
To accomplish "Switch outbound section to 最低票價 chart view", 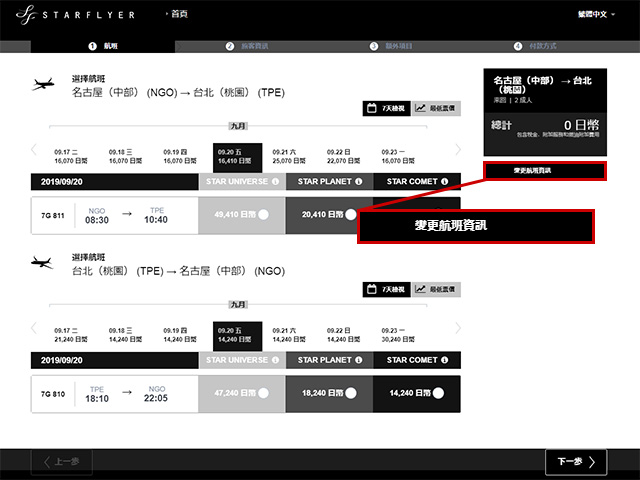I will [435, 109].
